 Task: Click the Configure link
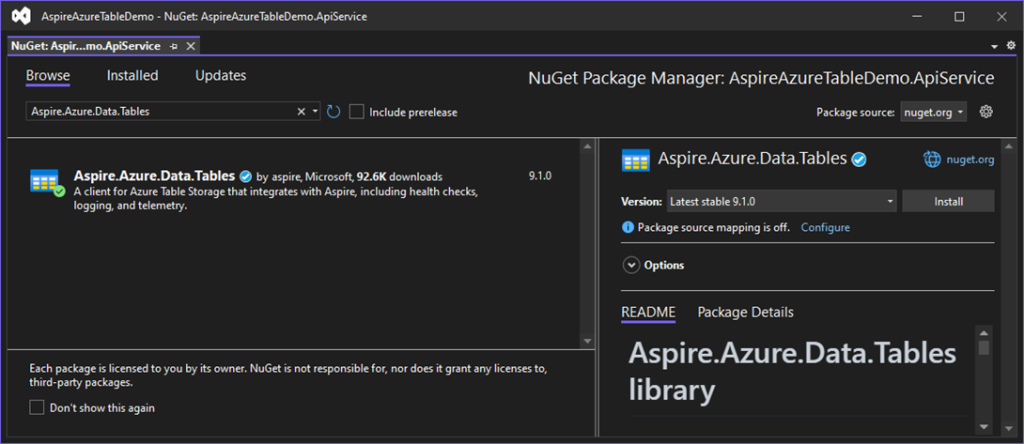(x=825, y=227)
